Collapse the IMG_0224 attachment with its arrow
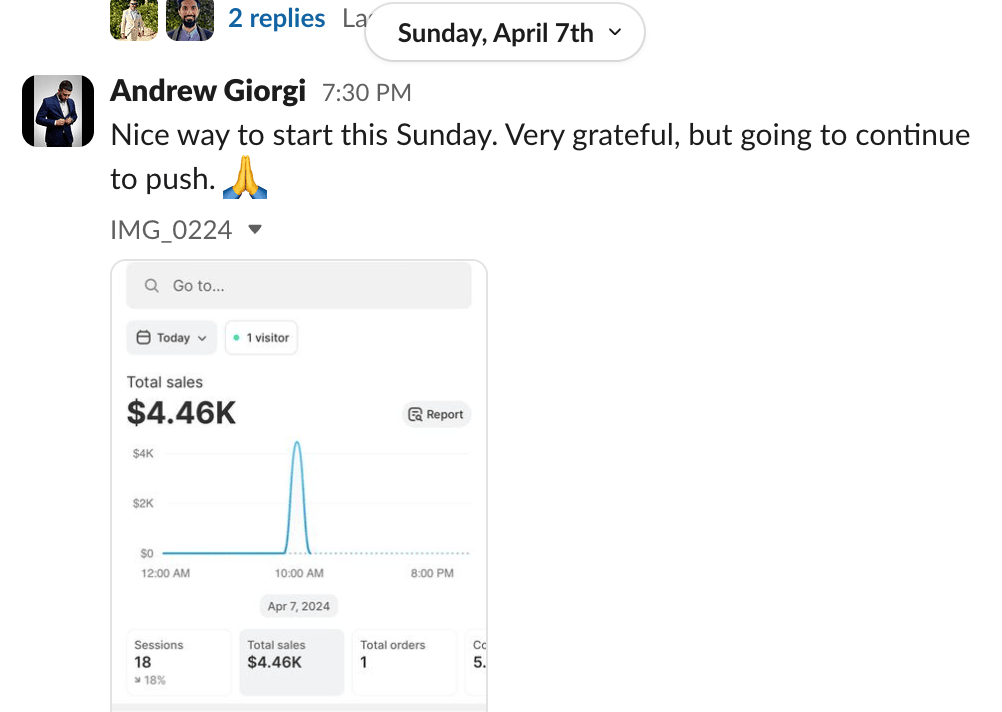 tap(255, 230)
